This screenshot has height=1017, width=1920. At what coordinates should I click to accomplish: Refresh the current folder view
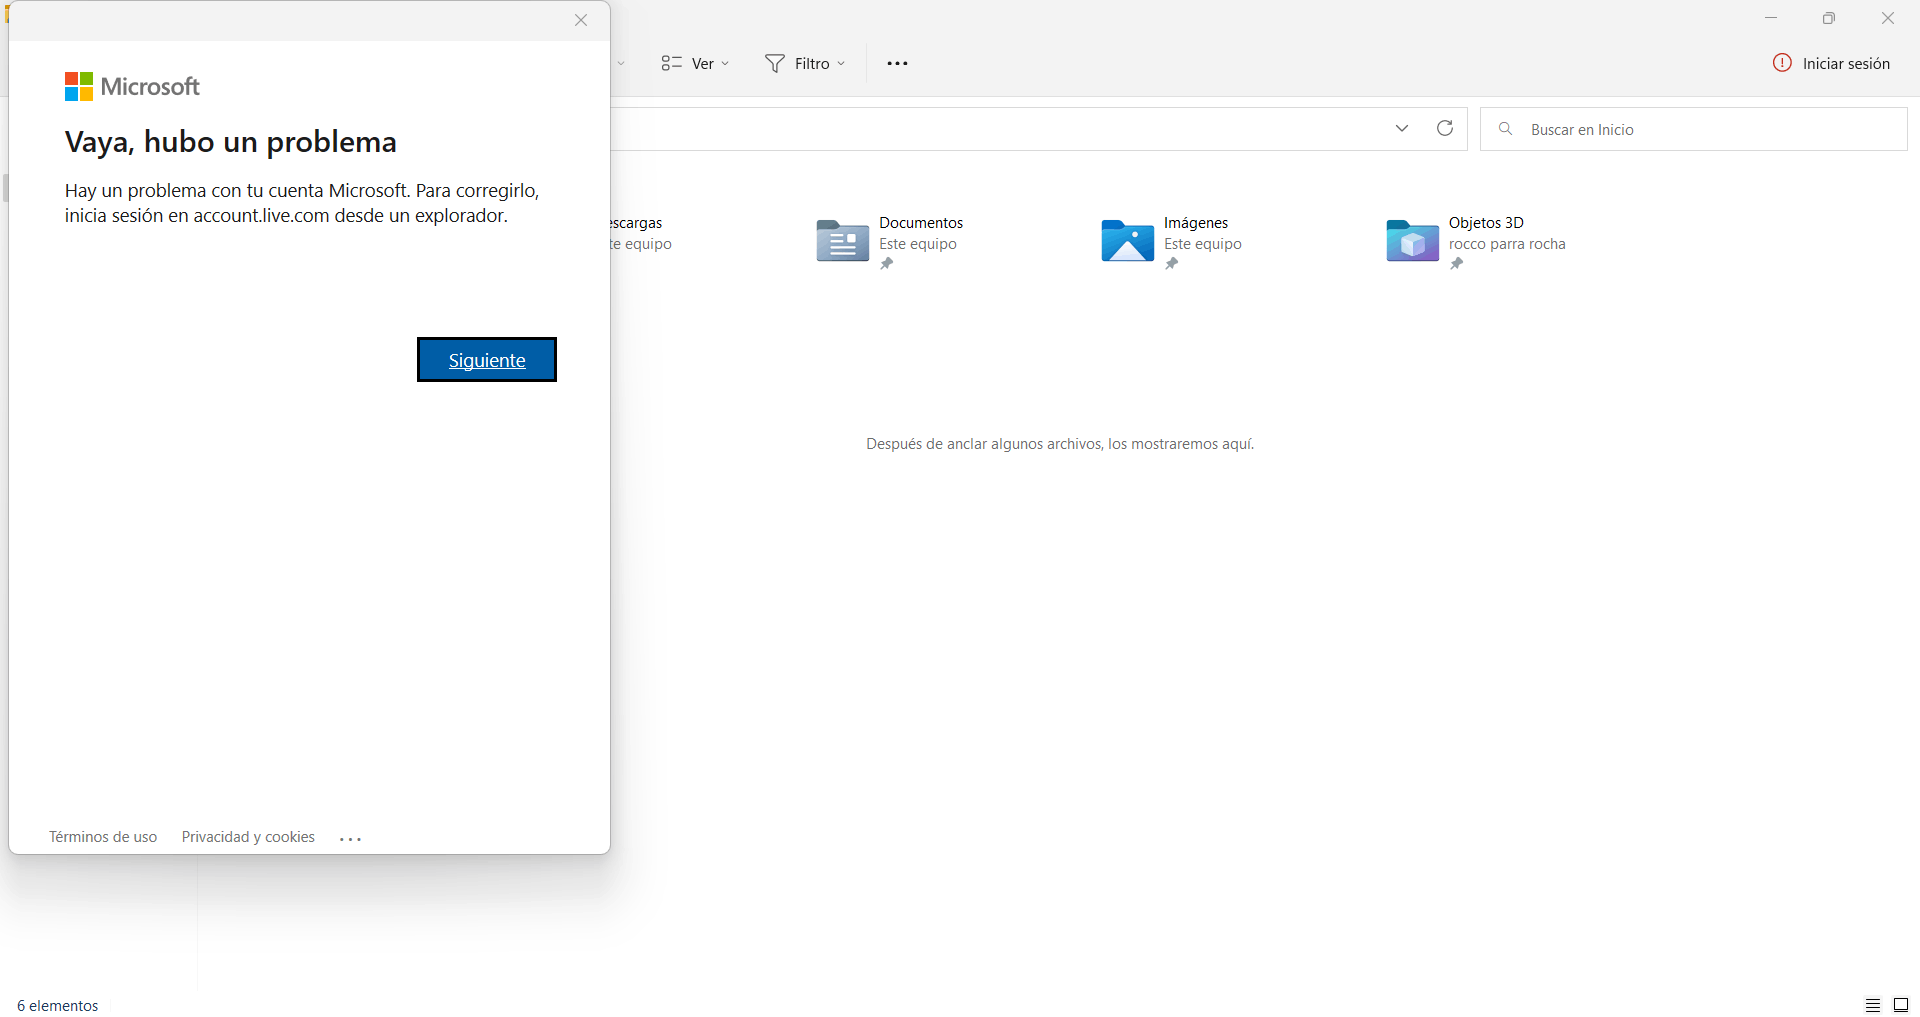(x=1445, y=128)
